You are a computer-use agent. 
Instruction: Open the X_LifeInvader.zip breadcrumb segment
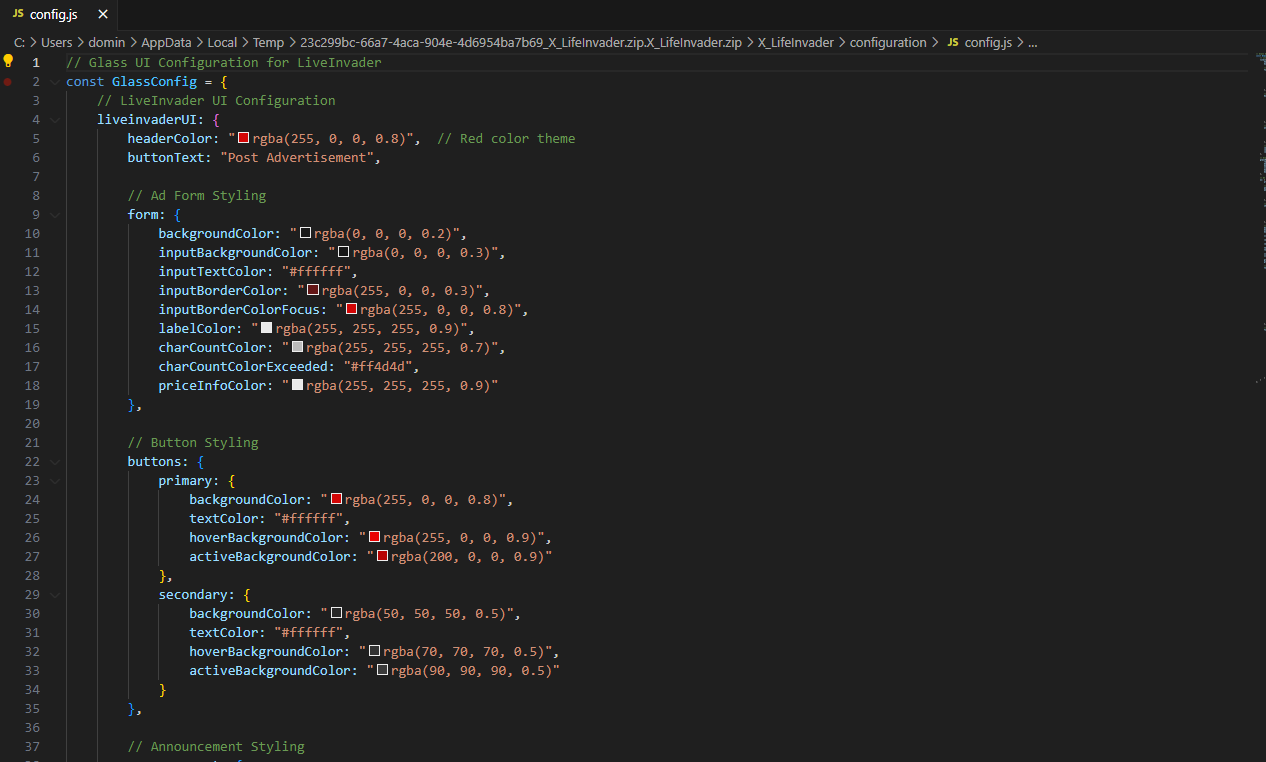[x=521, y=42]
